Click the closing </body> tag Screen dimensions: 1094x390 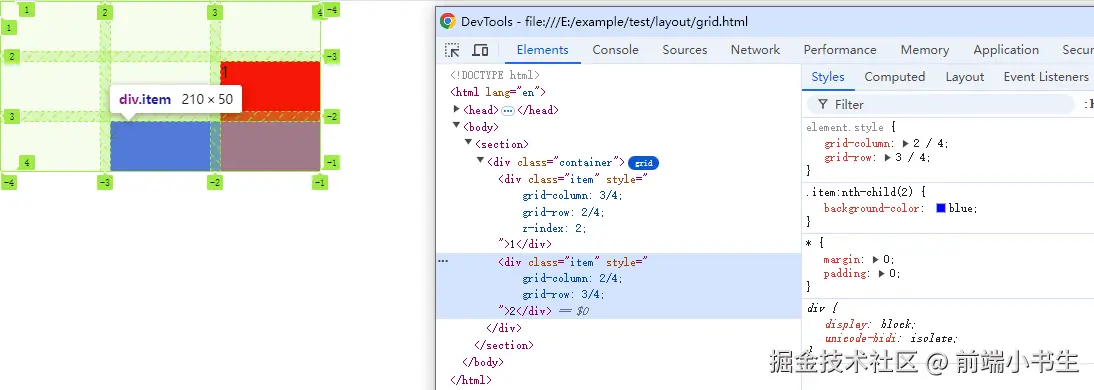483,362
